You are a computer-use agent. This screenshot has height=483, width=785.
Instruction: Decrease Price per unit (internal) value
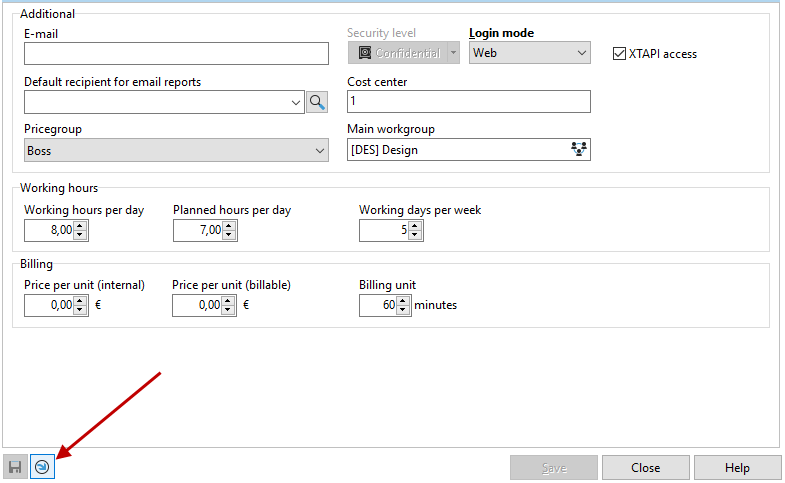click(81, 311)
